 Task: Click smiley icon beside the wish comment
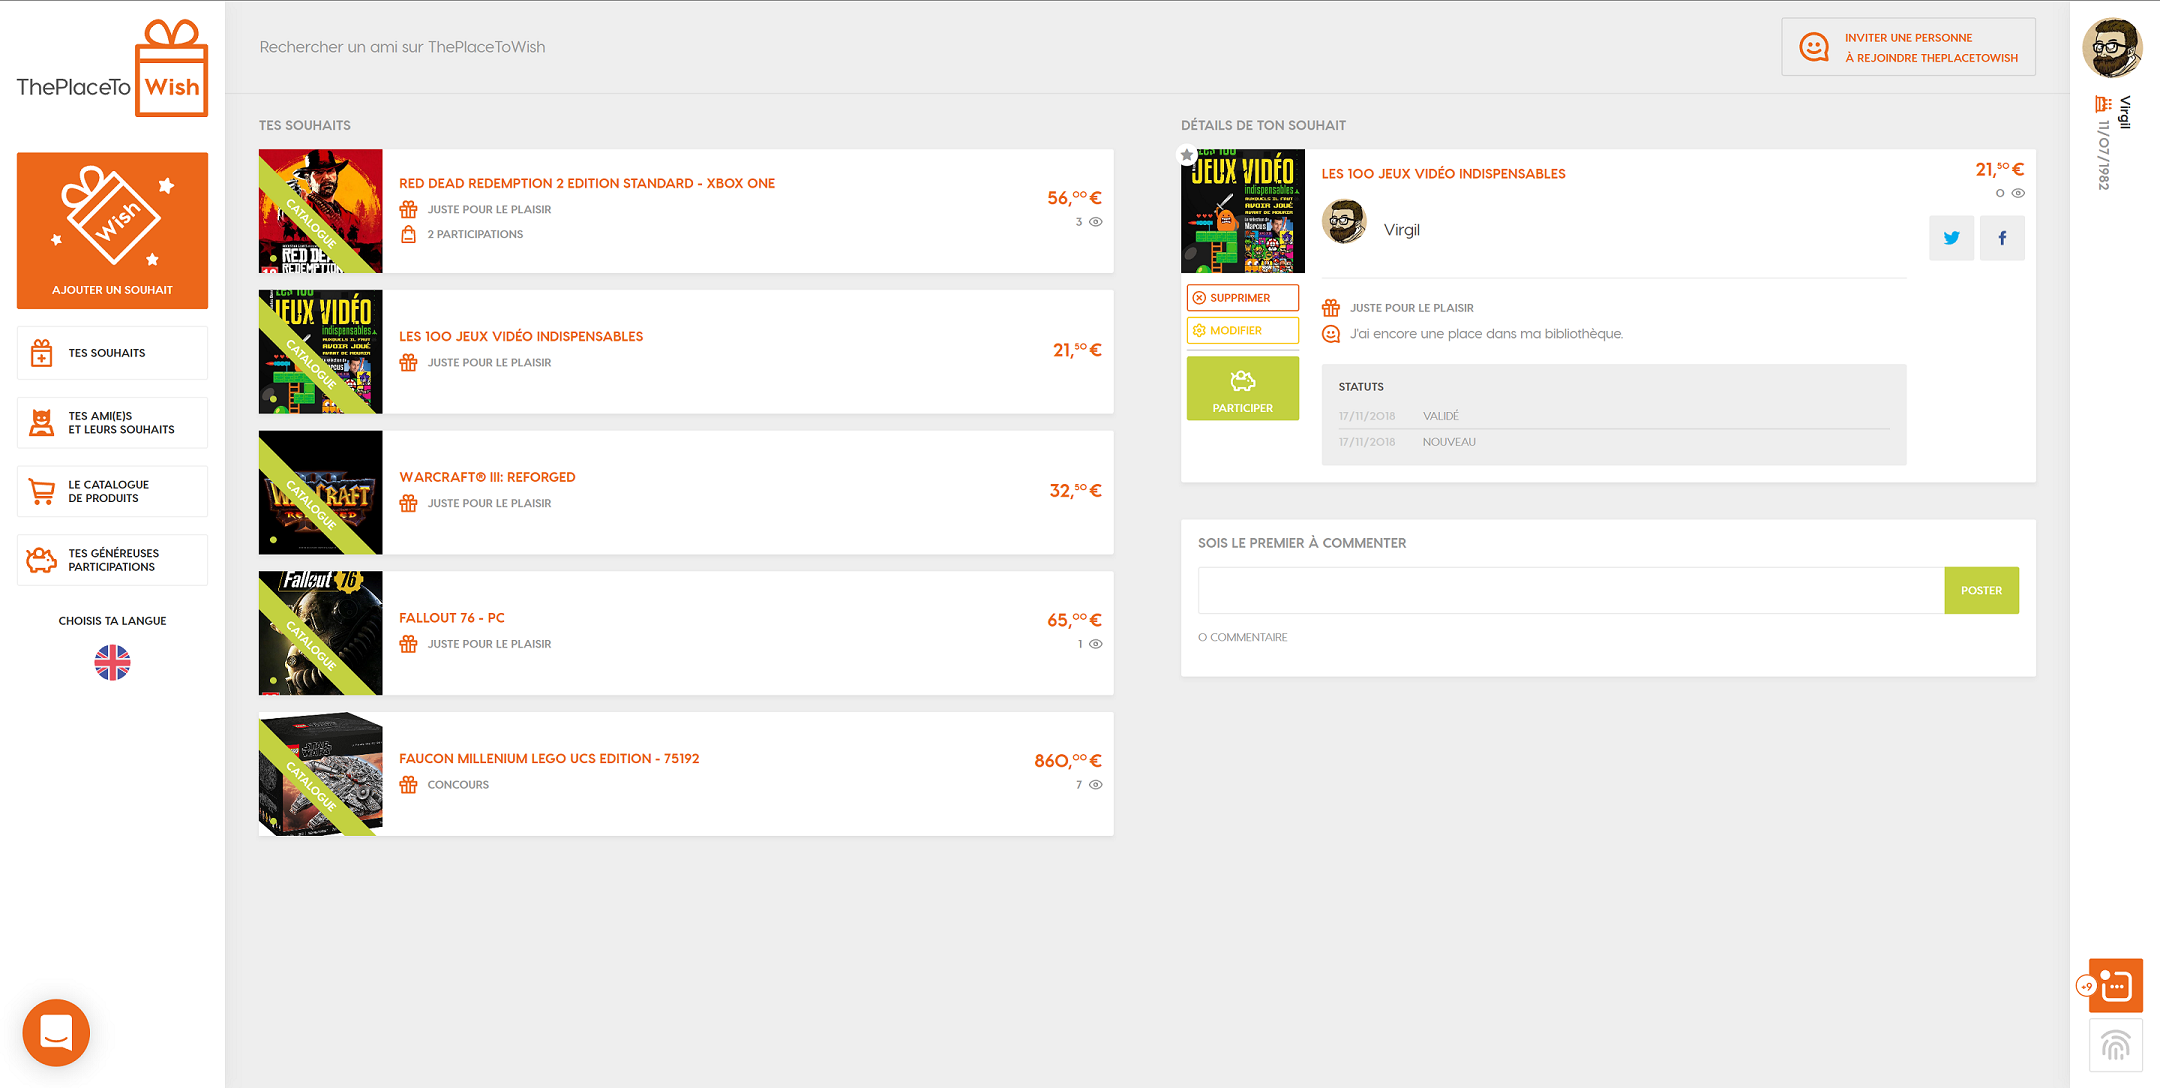[1331, 334]
